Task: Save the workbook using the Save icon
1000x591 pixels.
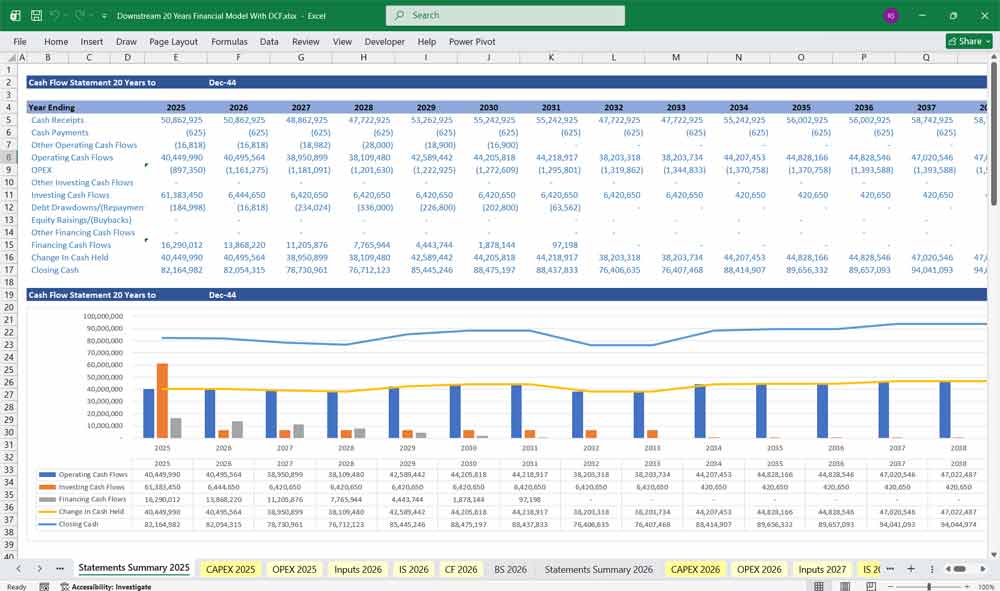Action: click(35, 15)
